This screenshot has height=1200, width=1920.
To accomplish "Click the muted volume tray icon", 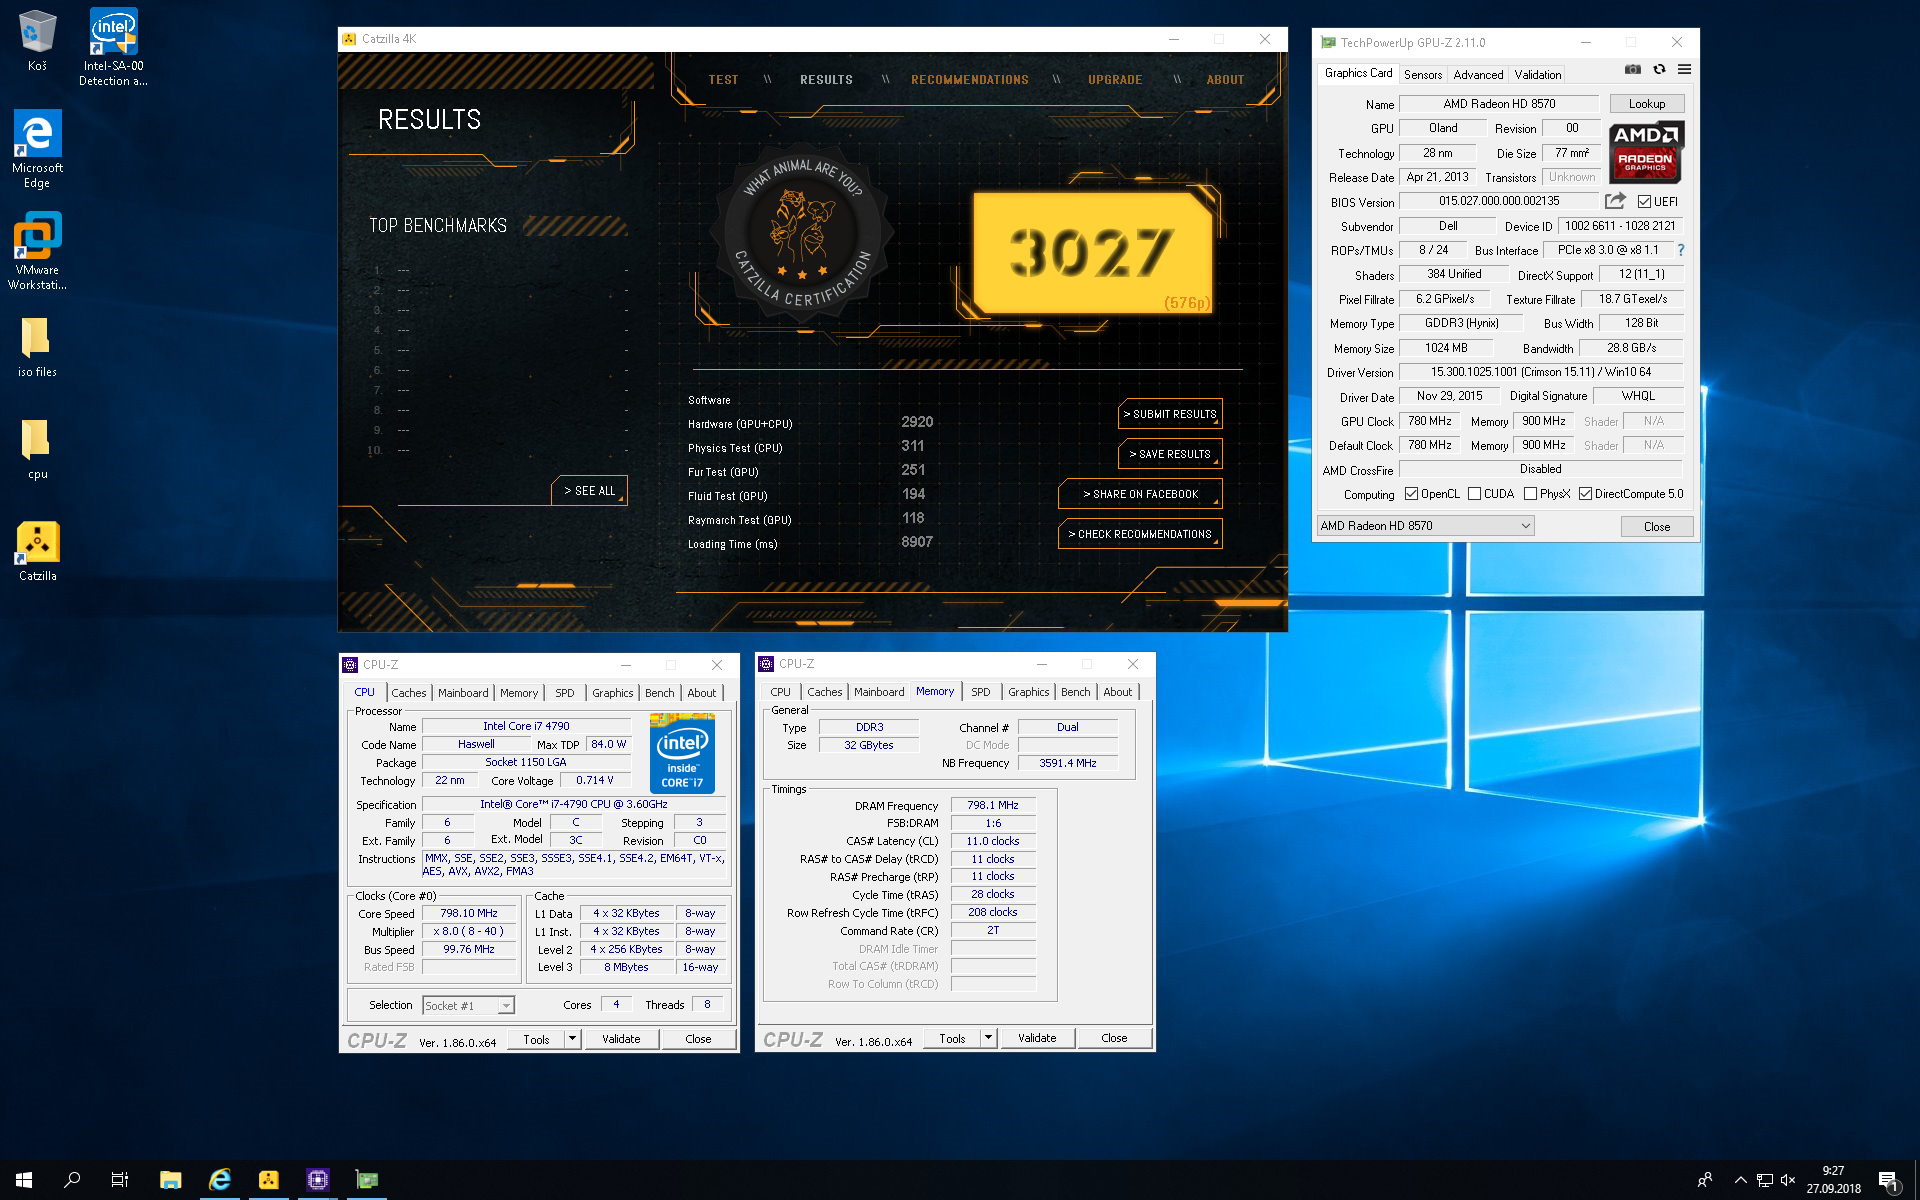I will (x=1789, y=1180).
